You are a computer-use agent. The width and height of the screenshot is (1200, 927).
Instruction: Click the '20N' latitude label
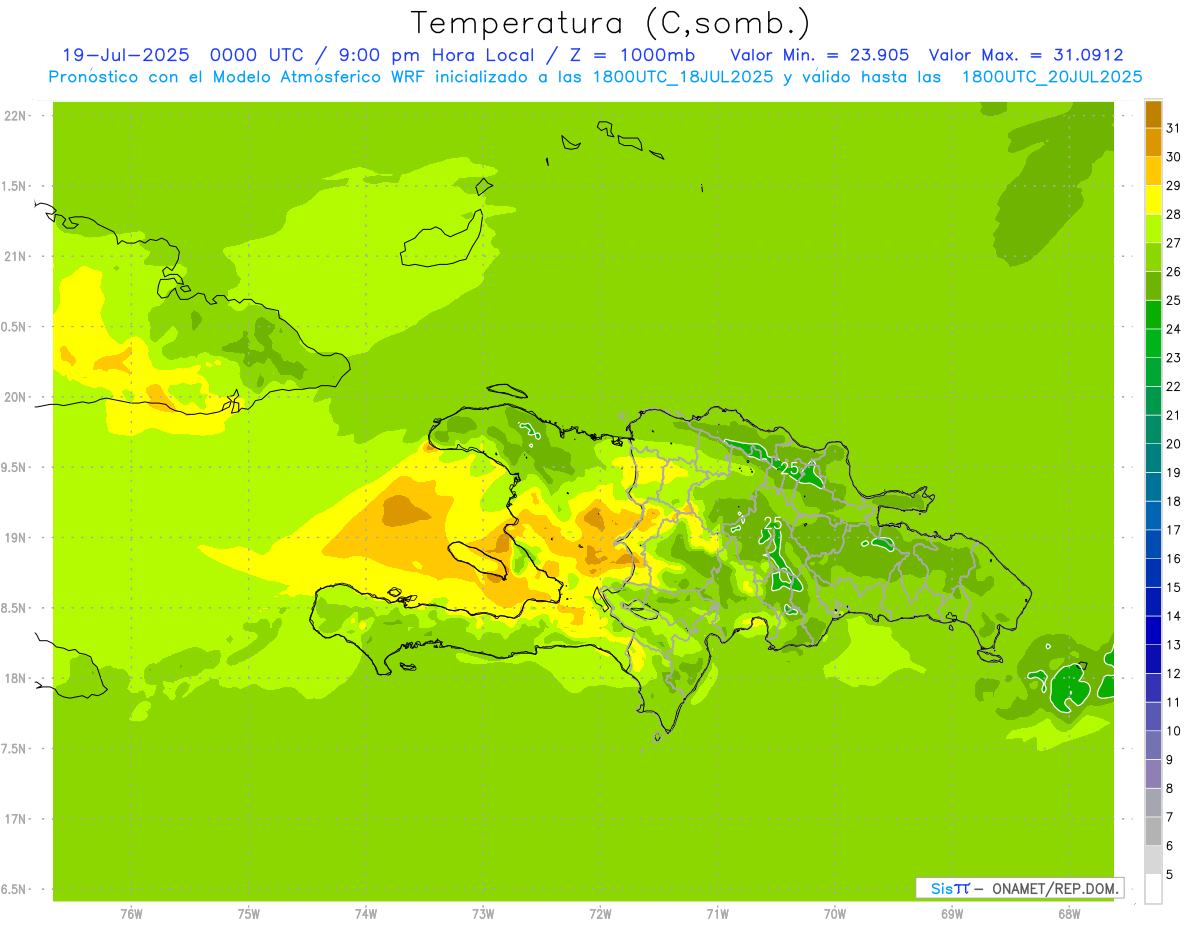pos(15,397)
